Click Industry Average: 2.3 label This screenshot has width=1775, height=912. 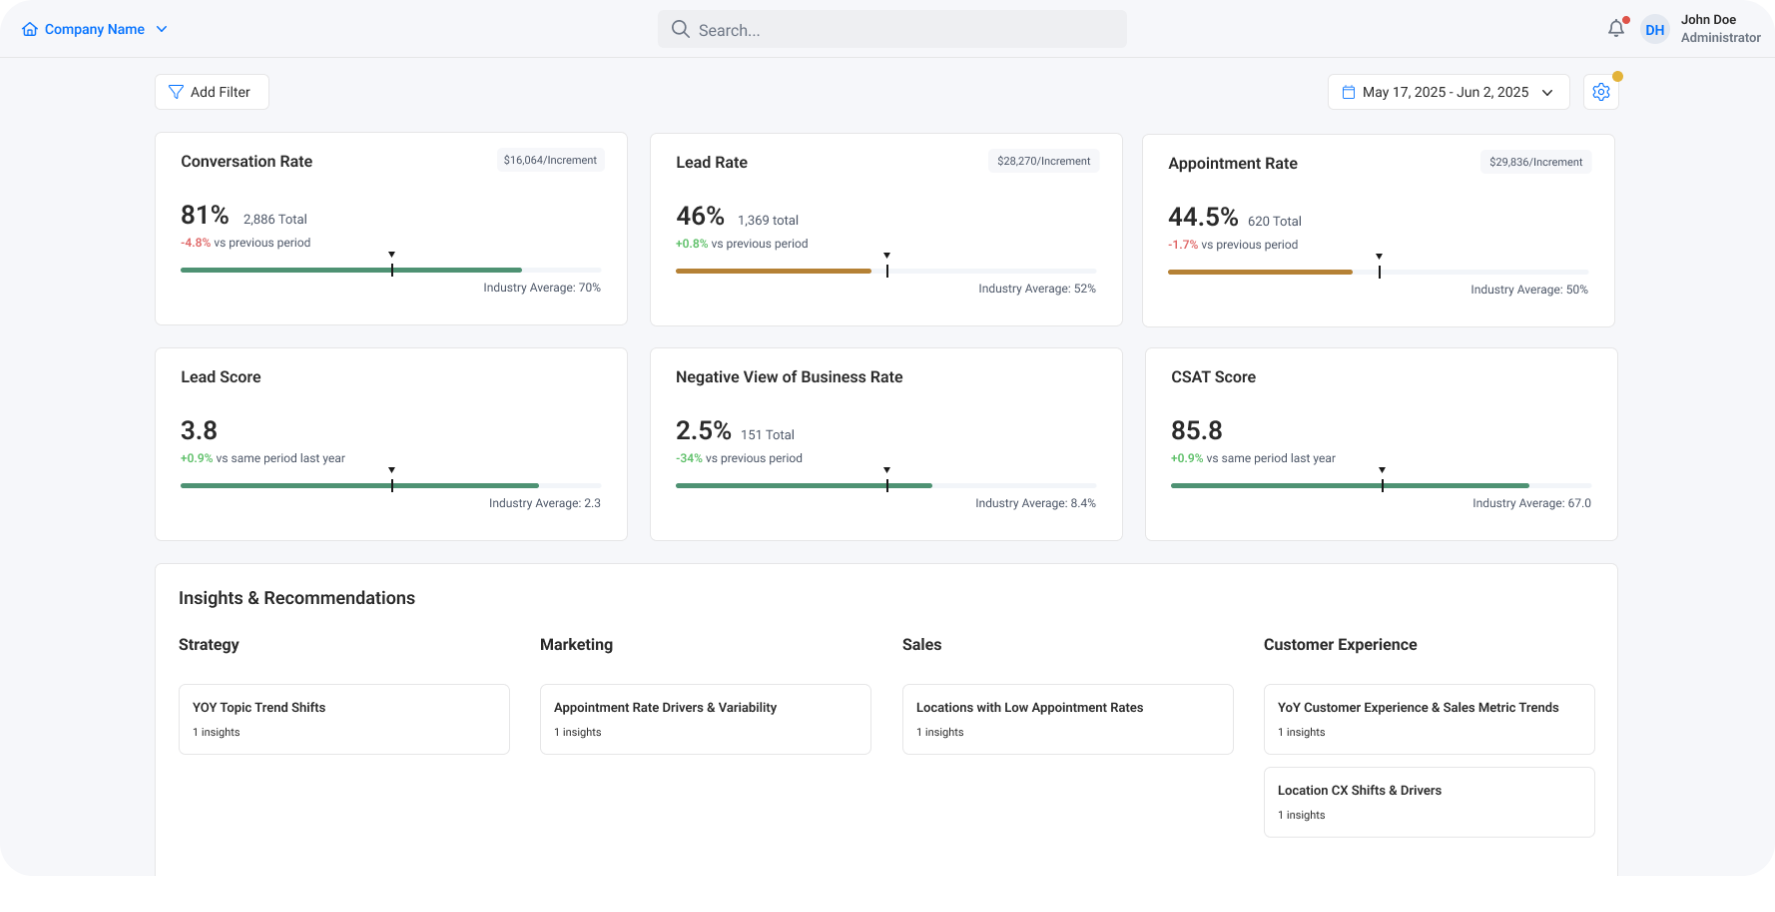(545, 504)
